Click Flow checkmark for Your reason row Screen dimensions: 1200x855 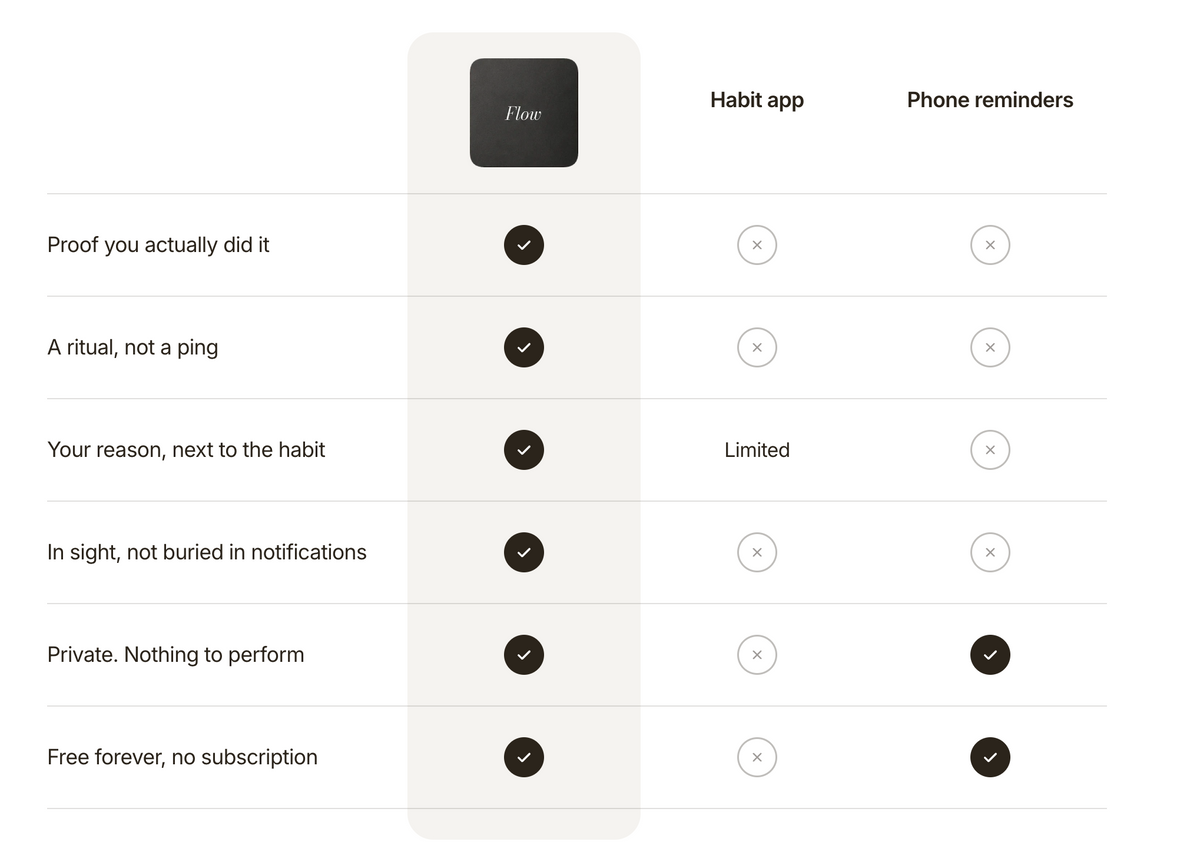524,450
